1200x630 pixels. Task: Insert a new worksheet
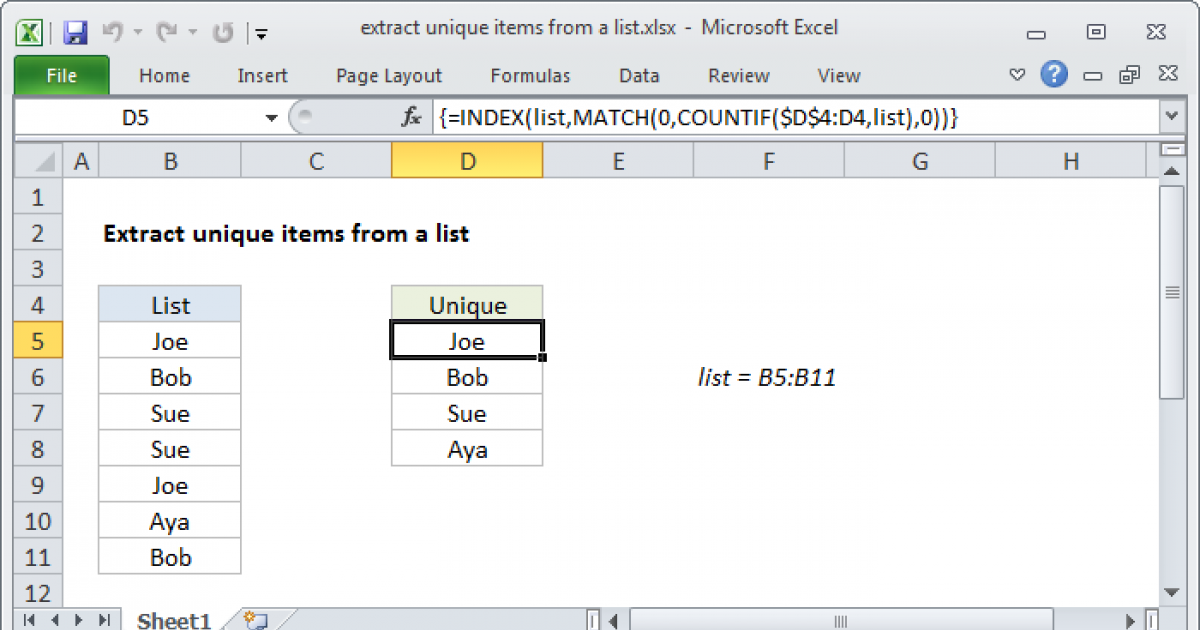pyautogui.click(x=252, y=620)
